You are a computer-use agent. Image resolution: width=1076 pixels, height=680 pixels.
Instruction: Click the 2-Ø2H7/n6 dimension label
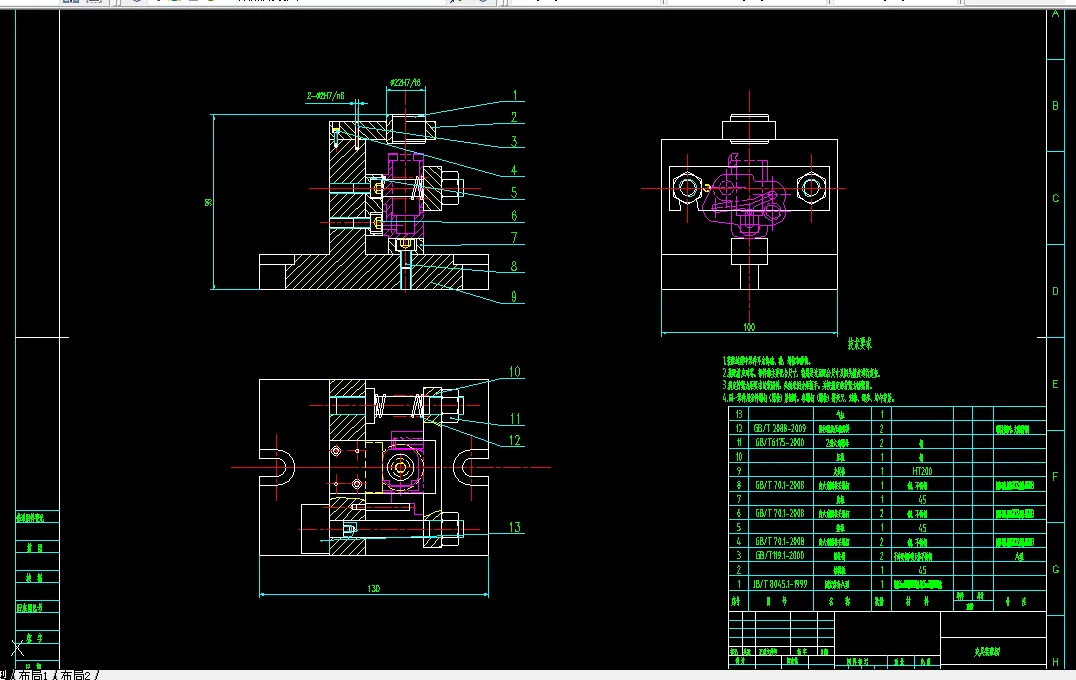(x=325, y=96)
